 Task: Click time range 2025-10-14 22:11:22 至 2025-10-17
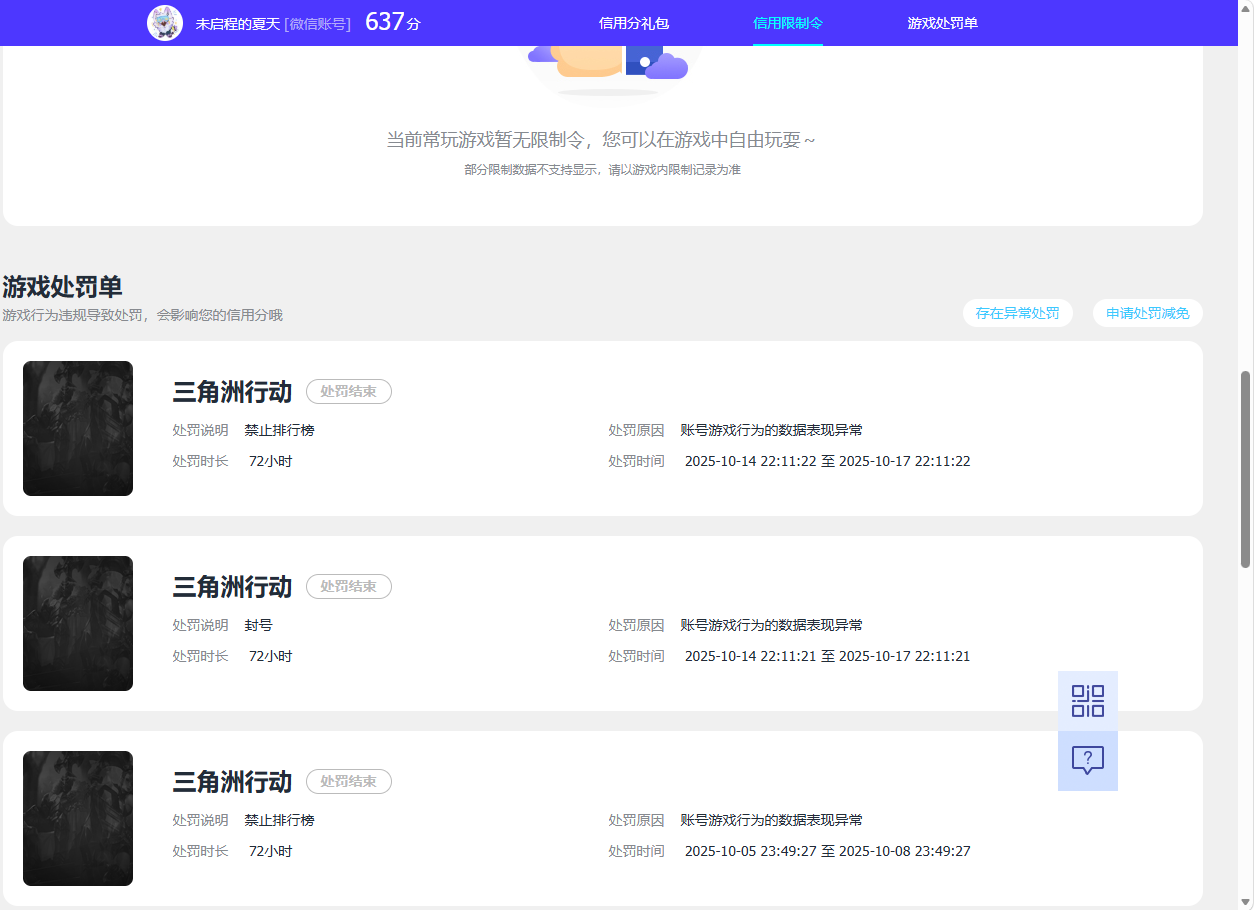828,461
